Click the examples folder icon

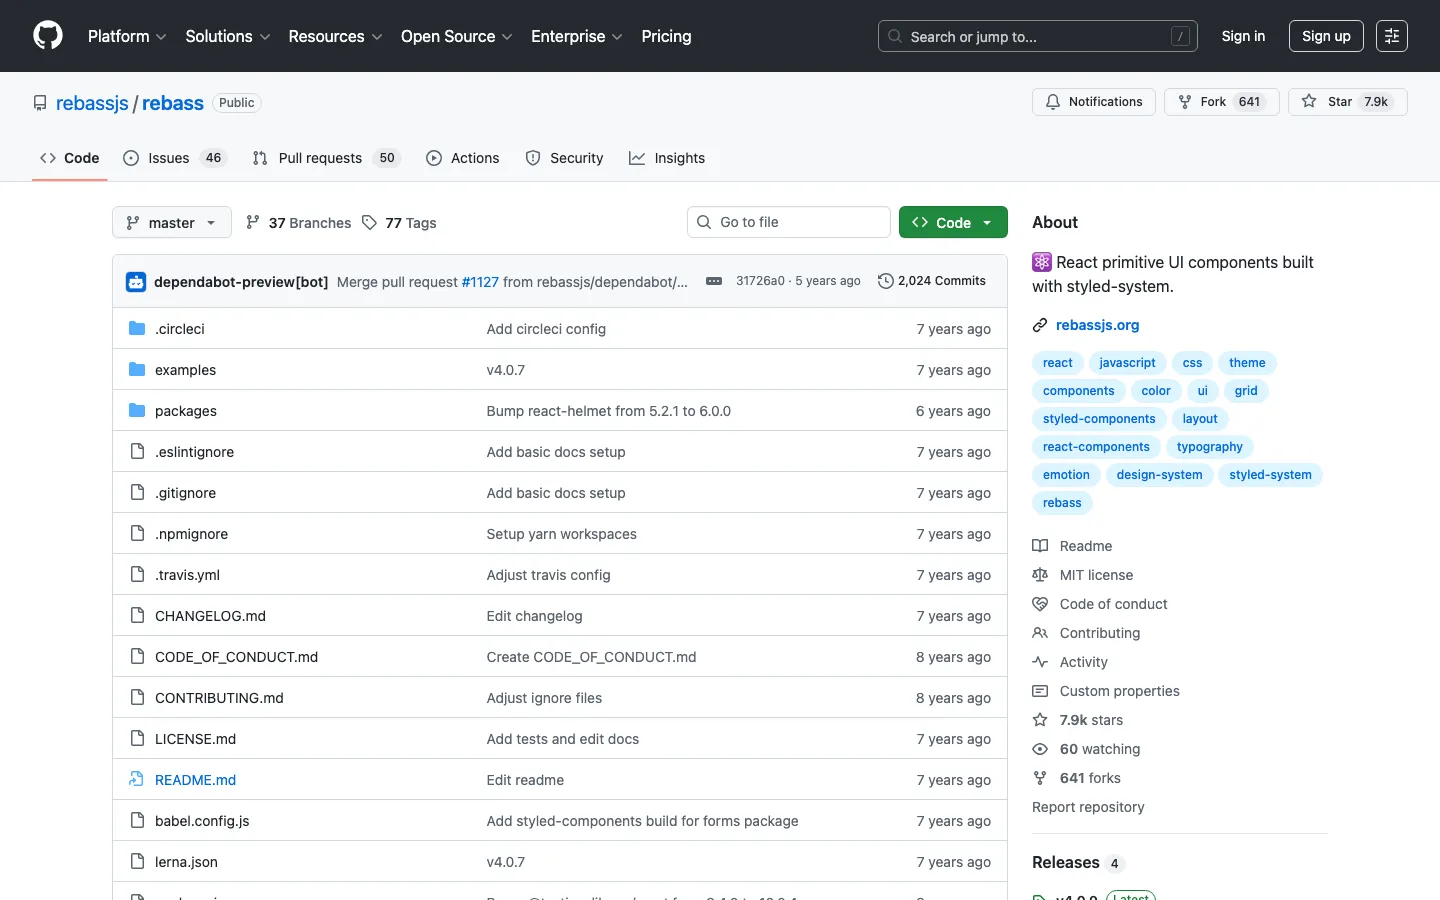(x=137, y=369)
